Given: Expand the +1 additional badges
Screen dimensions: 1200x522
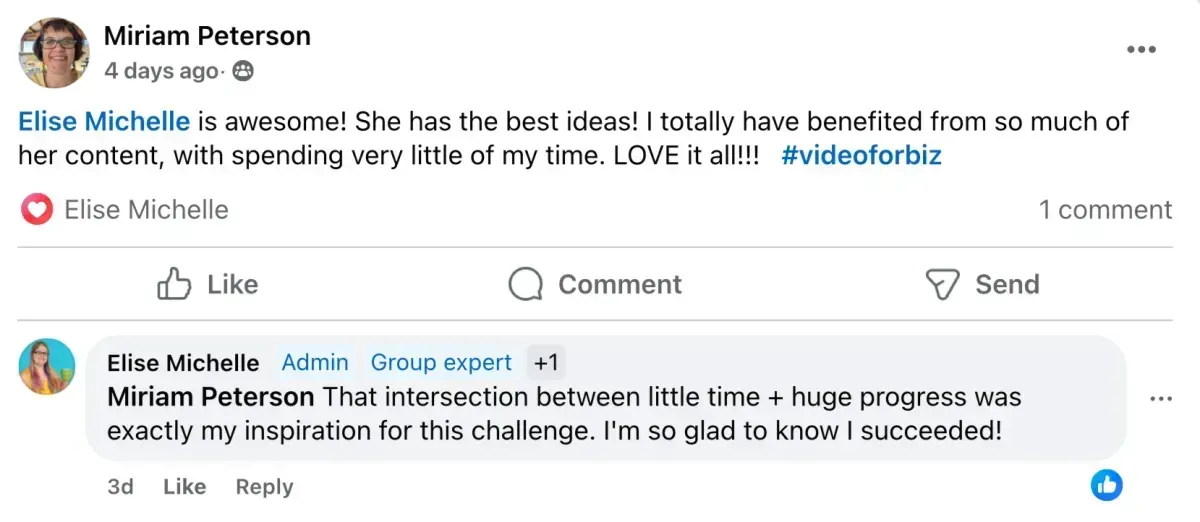Looking at the screenshot, I should point(546,362).
